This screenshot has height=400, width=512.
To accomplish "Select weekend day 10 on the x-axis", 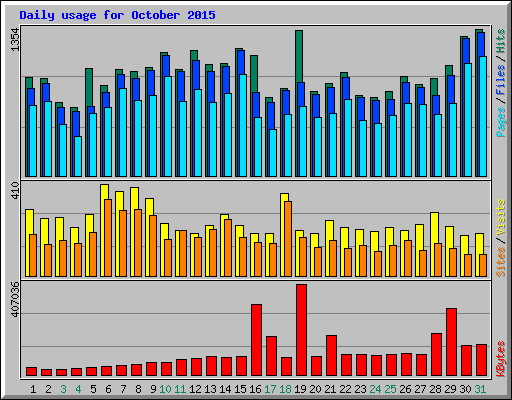I will click(x=165, y=389).
